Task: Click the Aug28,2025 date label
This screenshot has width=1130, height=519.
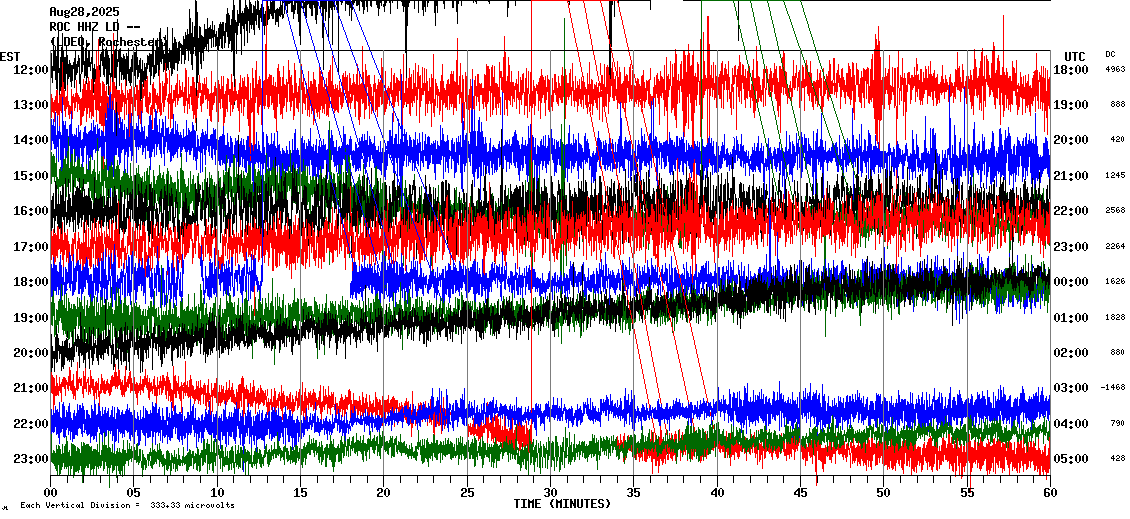Action: tap(84, 12)
